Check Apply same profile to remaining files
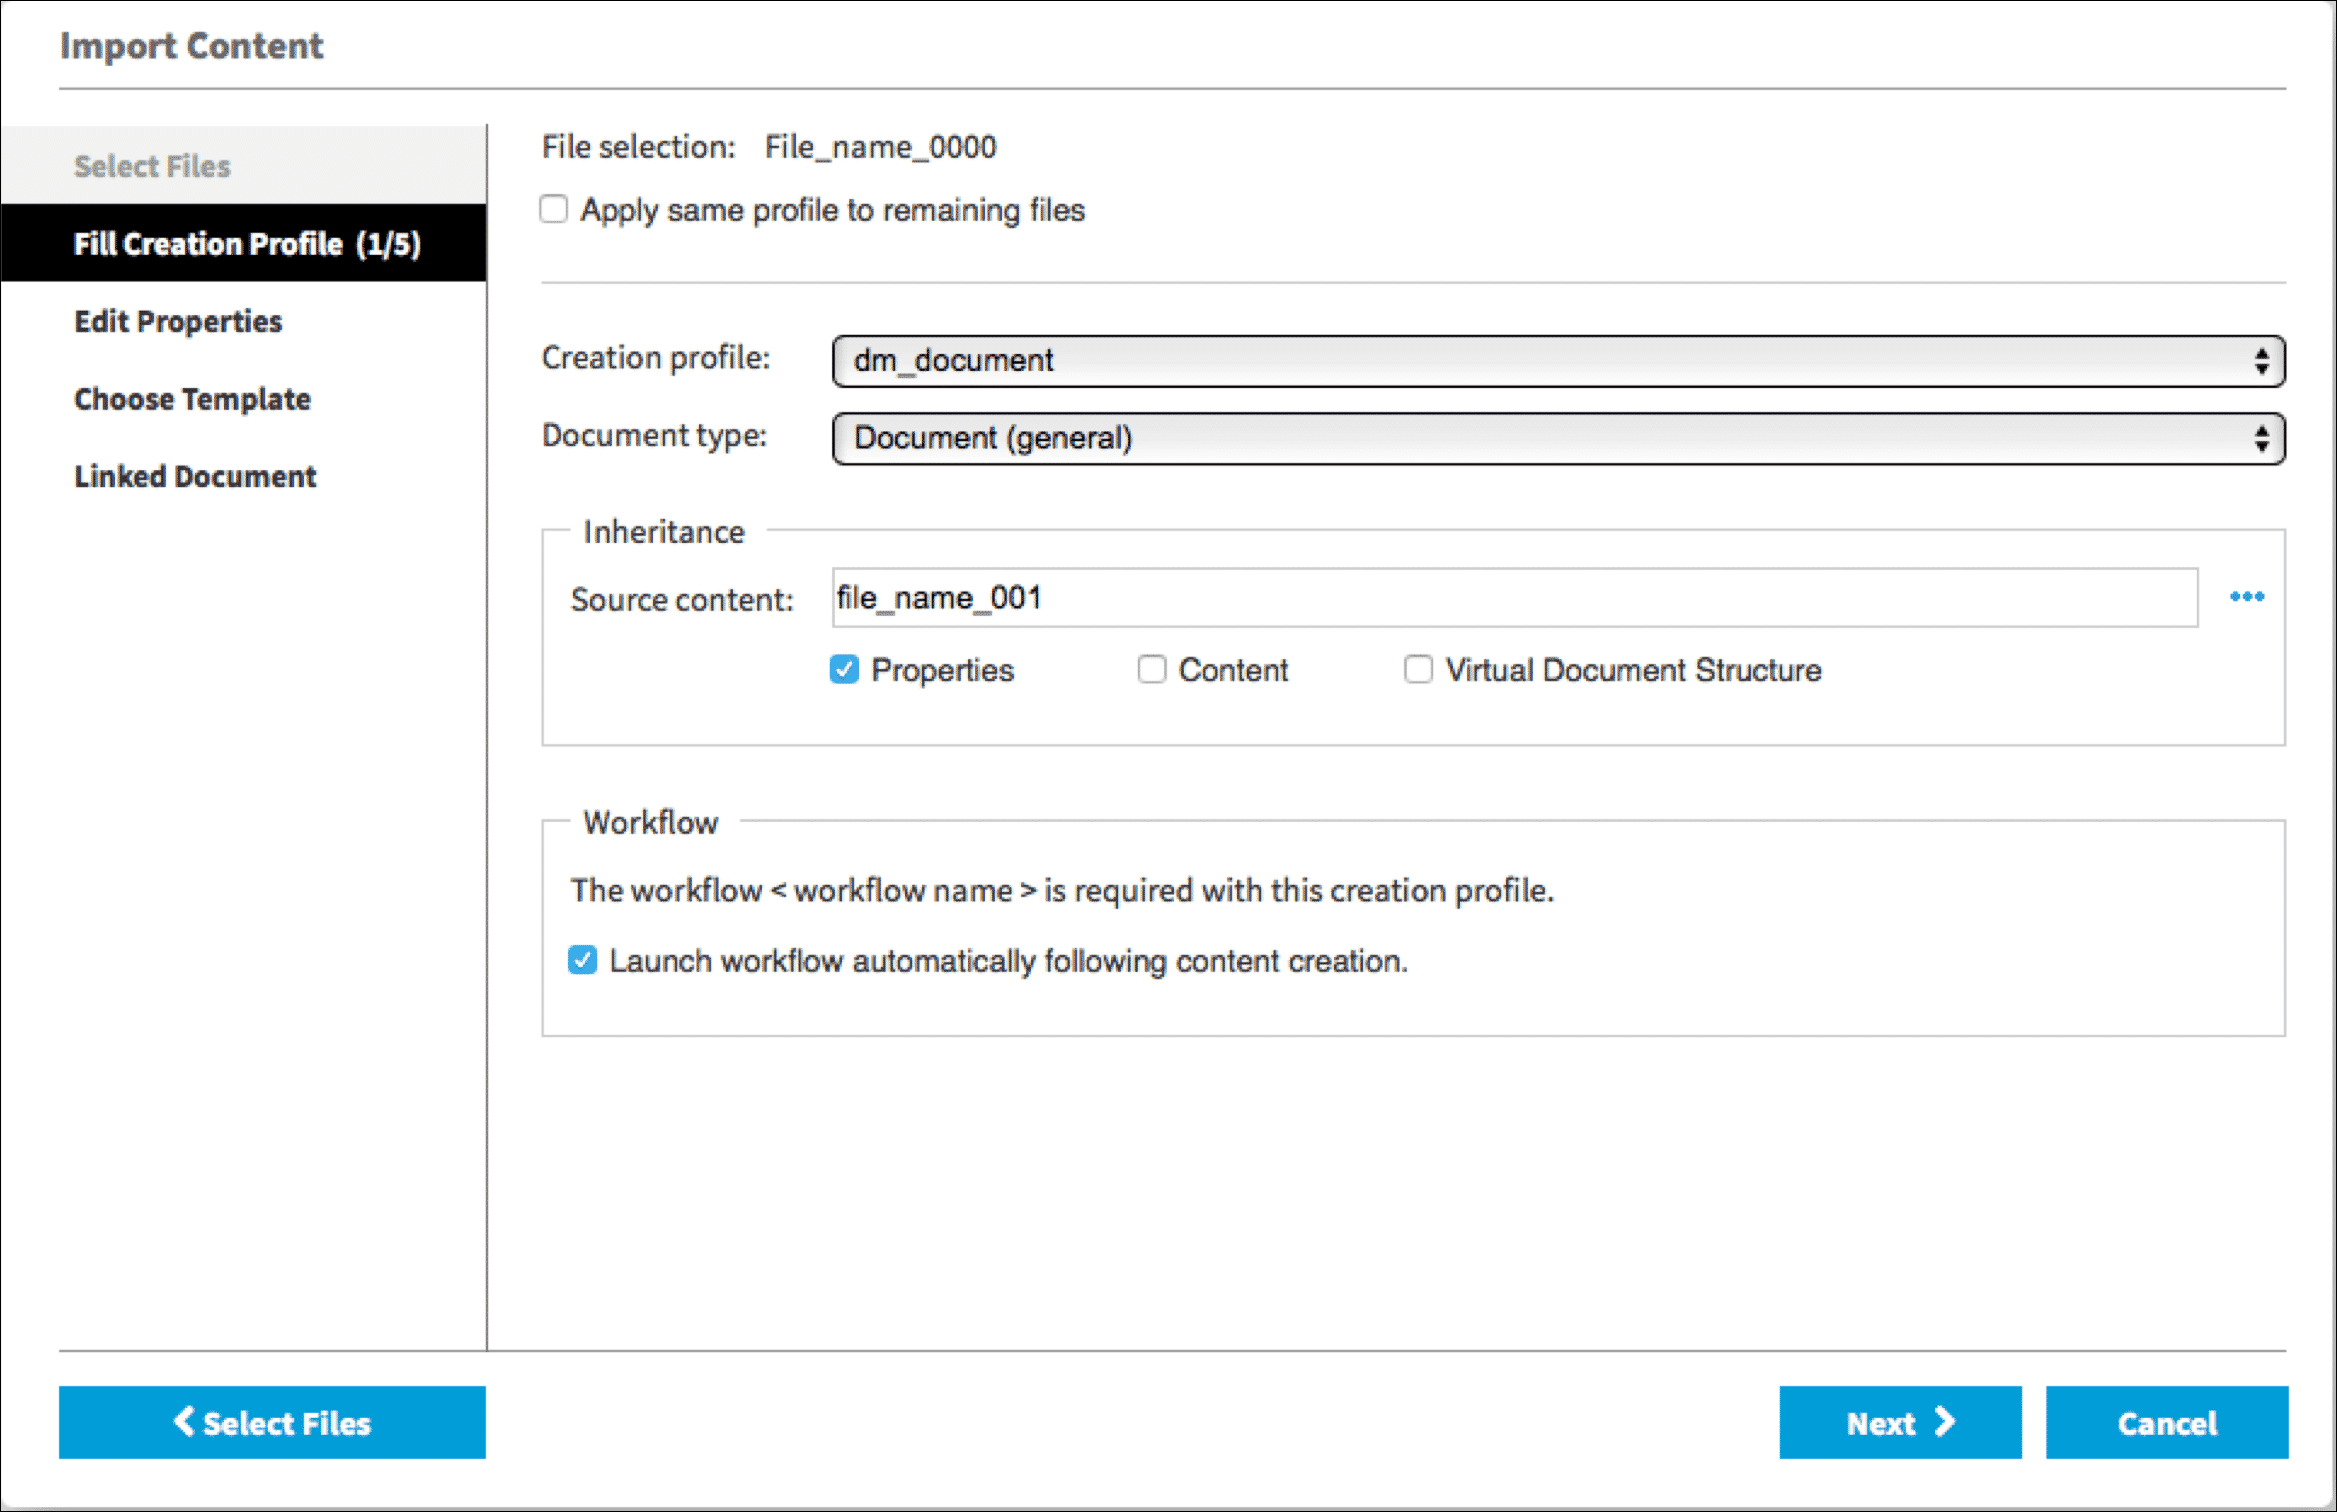Image resolution: width=2337 pixels, height=1512 pixels. tap(554, 209)
